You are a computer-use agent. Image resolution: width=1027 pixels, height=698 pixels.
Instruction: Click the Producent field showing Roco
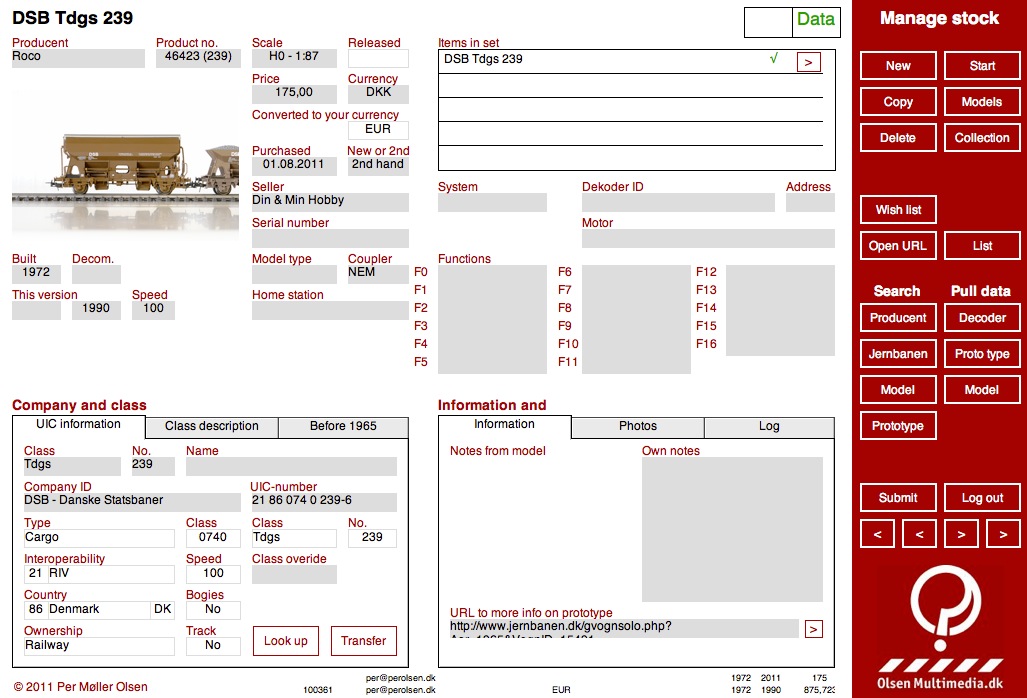coord(78,58)
